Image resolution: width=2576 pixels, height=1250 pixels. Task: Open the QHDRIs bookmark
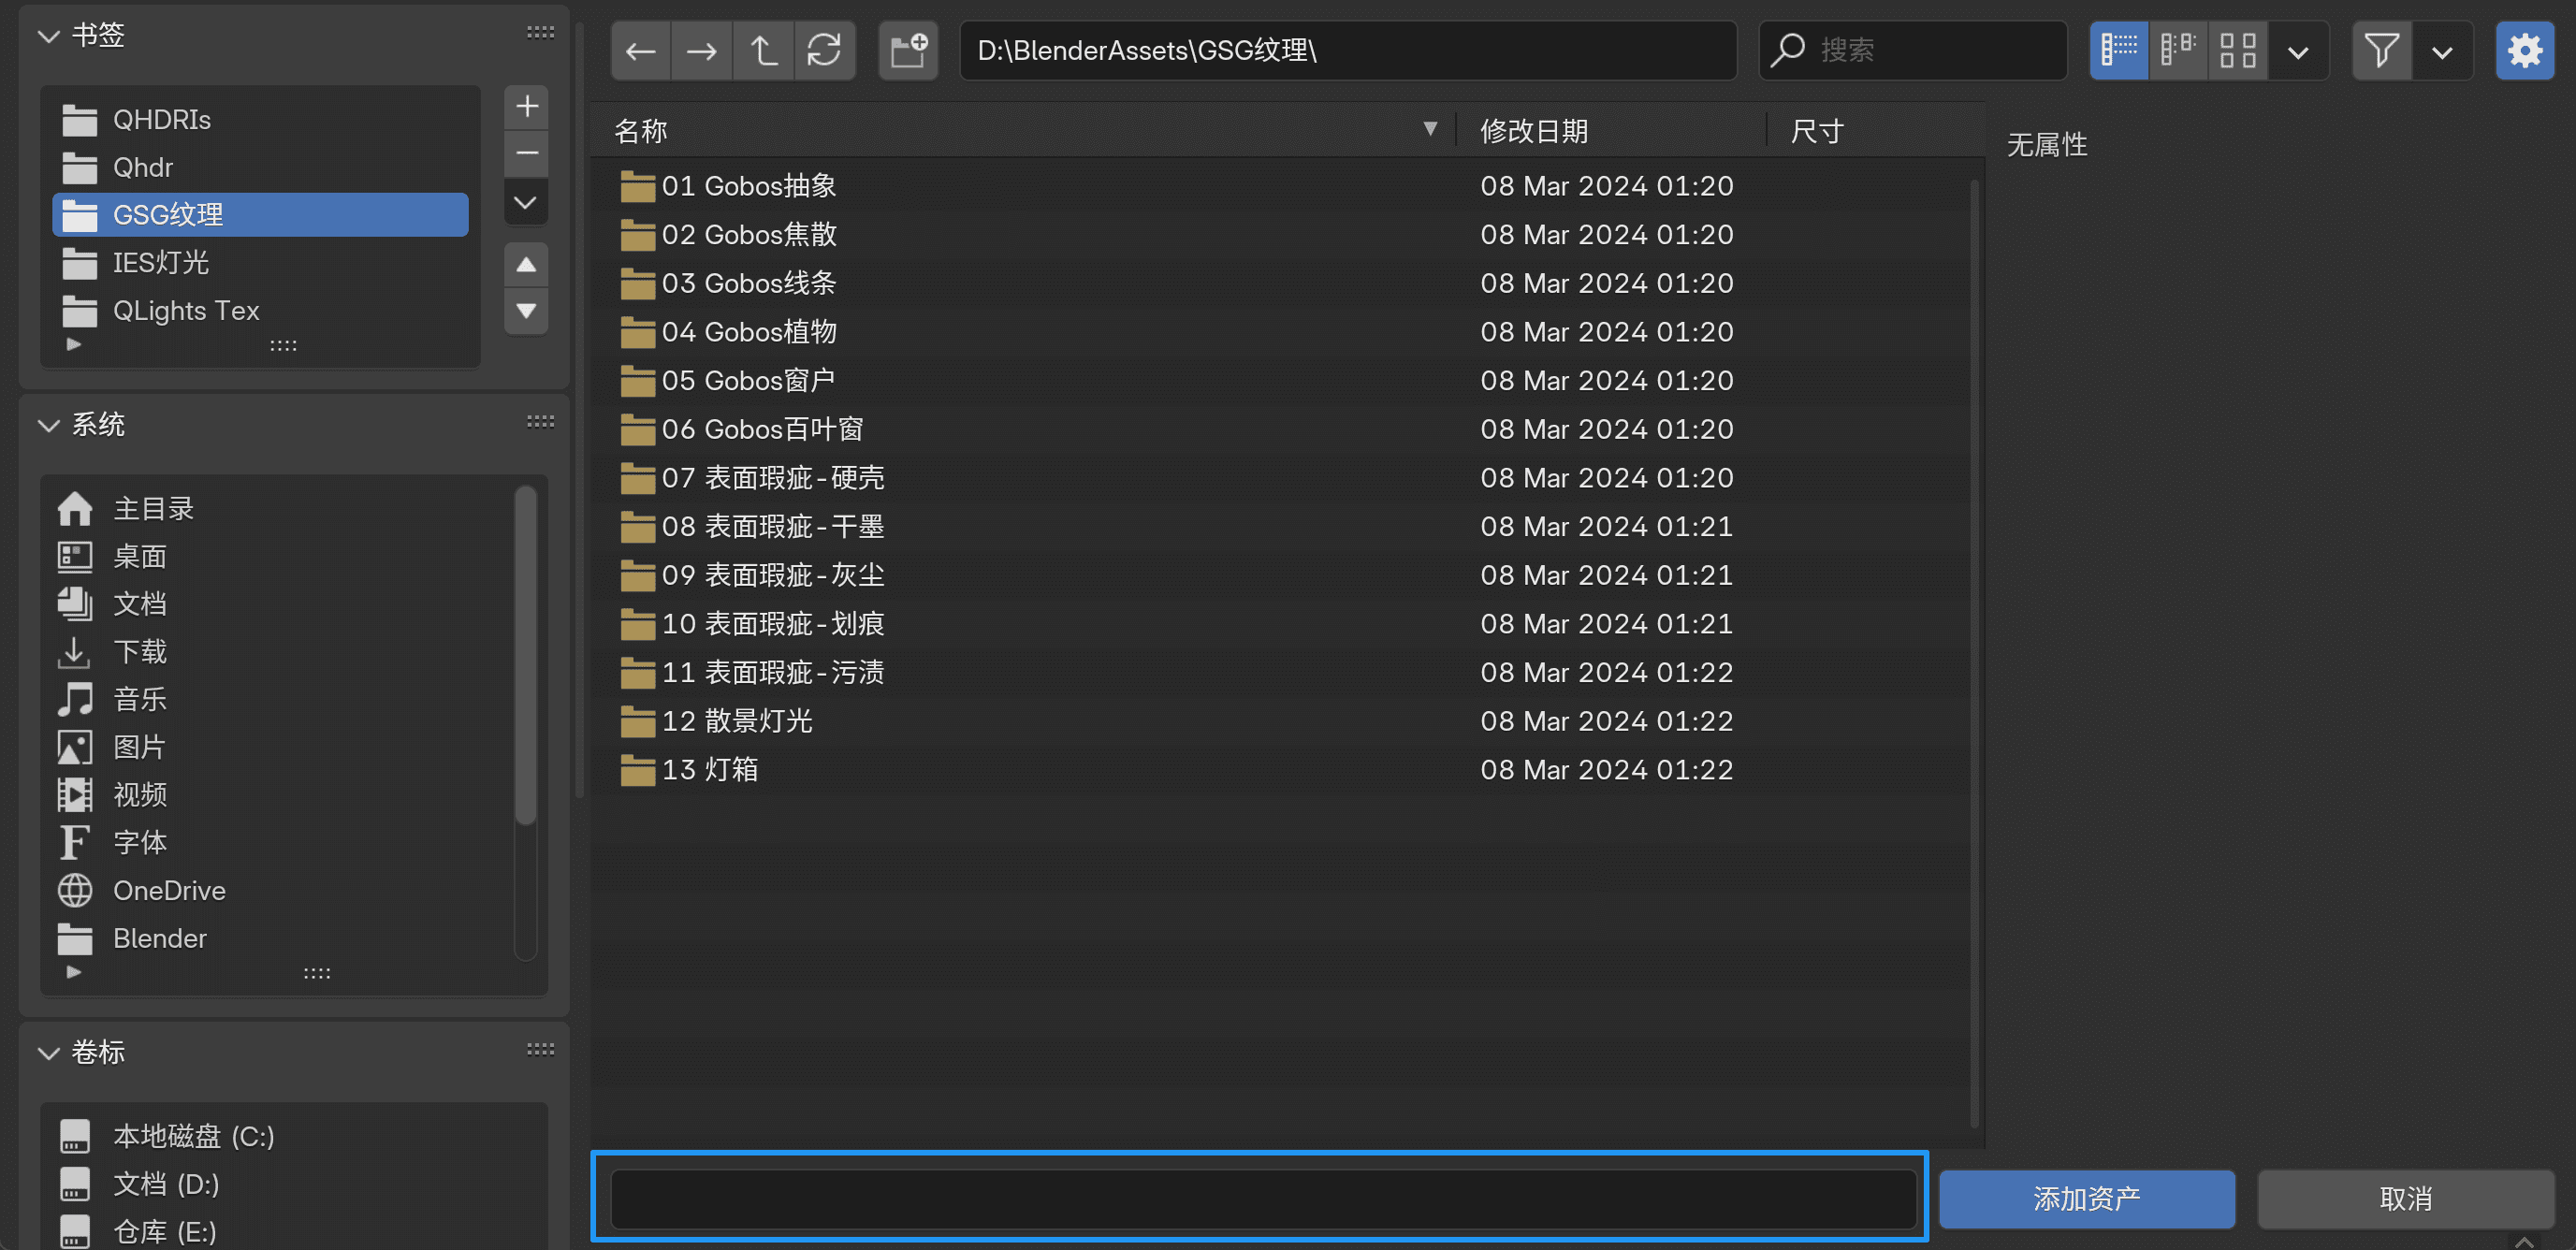click(260, 120)
